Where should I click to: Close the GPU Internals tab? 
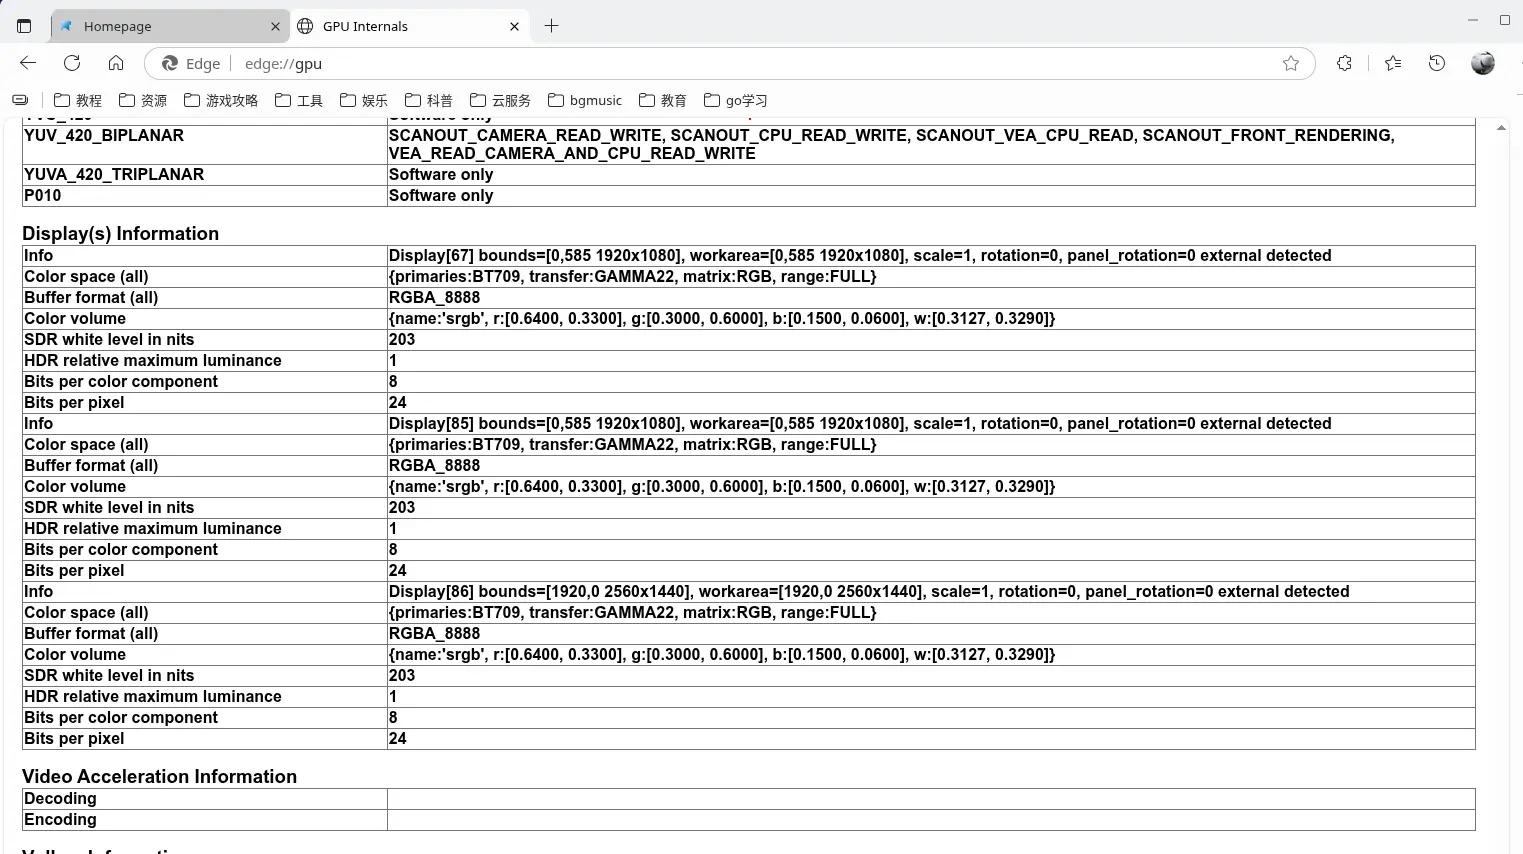coord(514,26)
